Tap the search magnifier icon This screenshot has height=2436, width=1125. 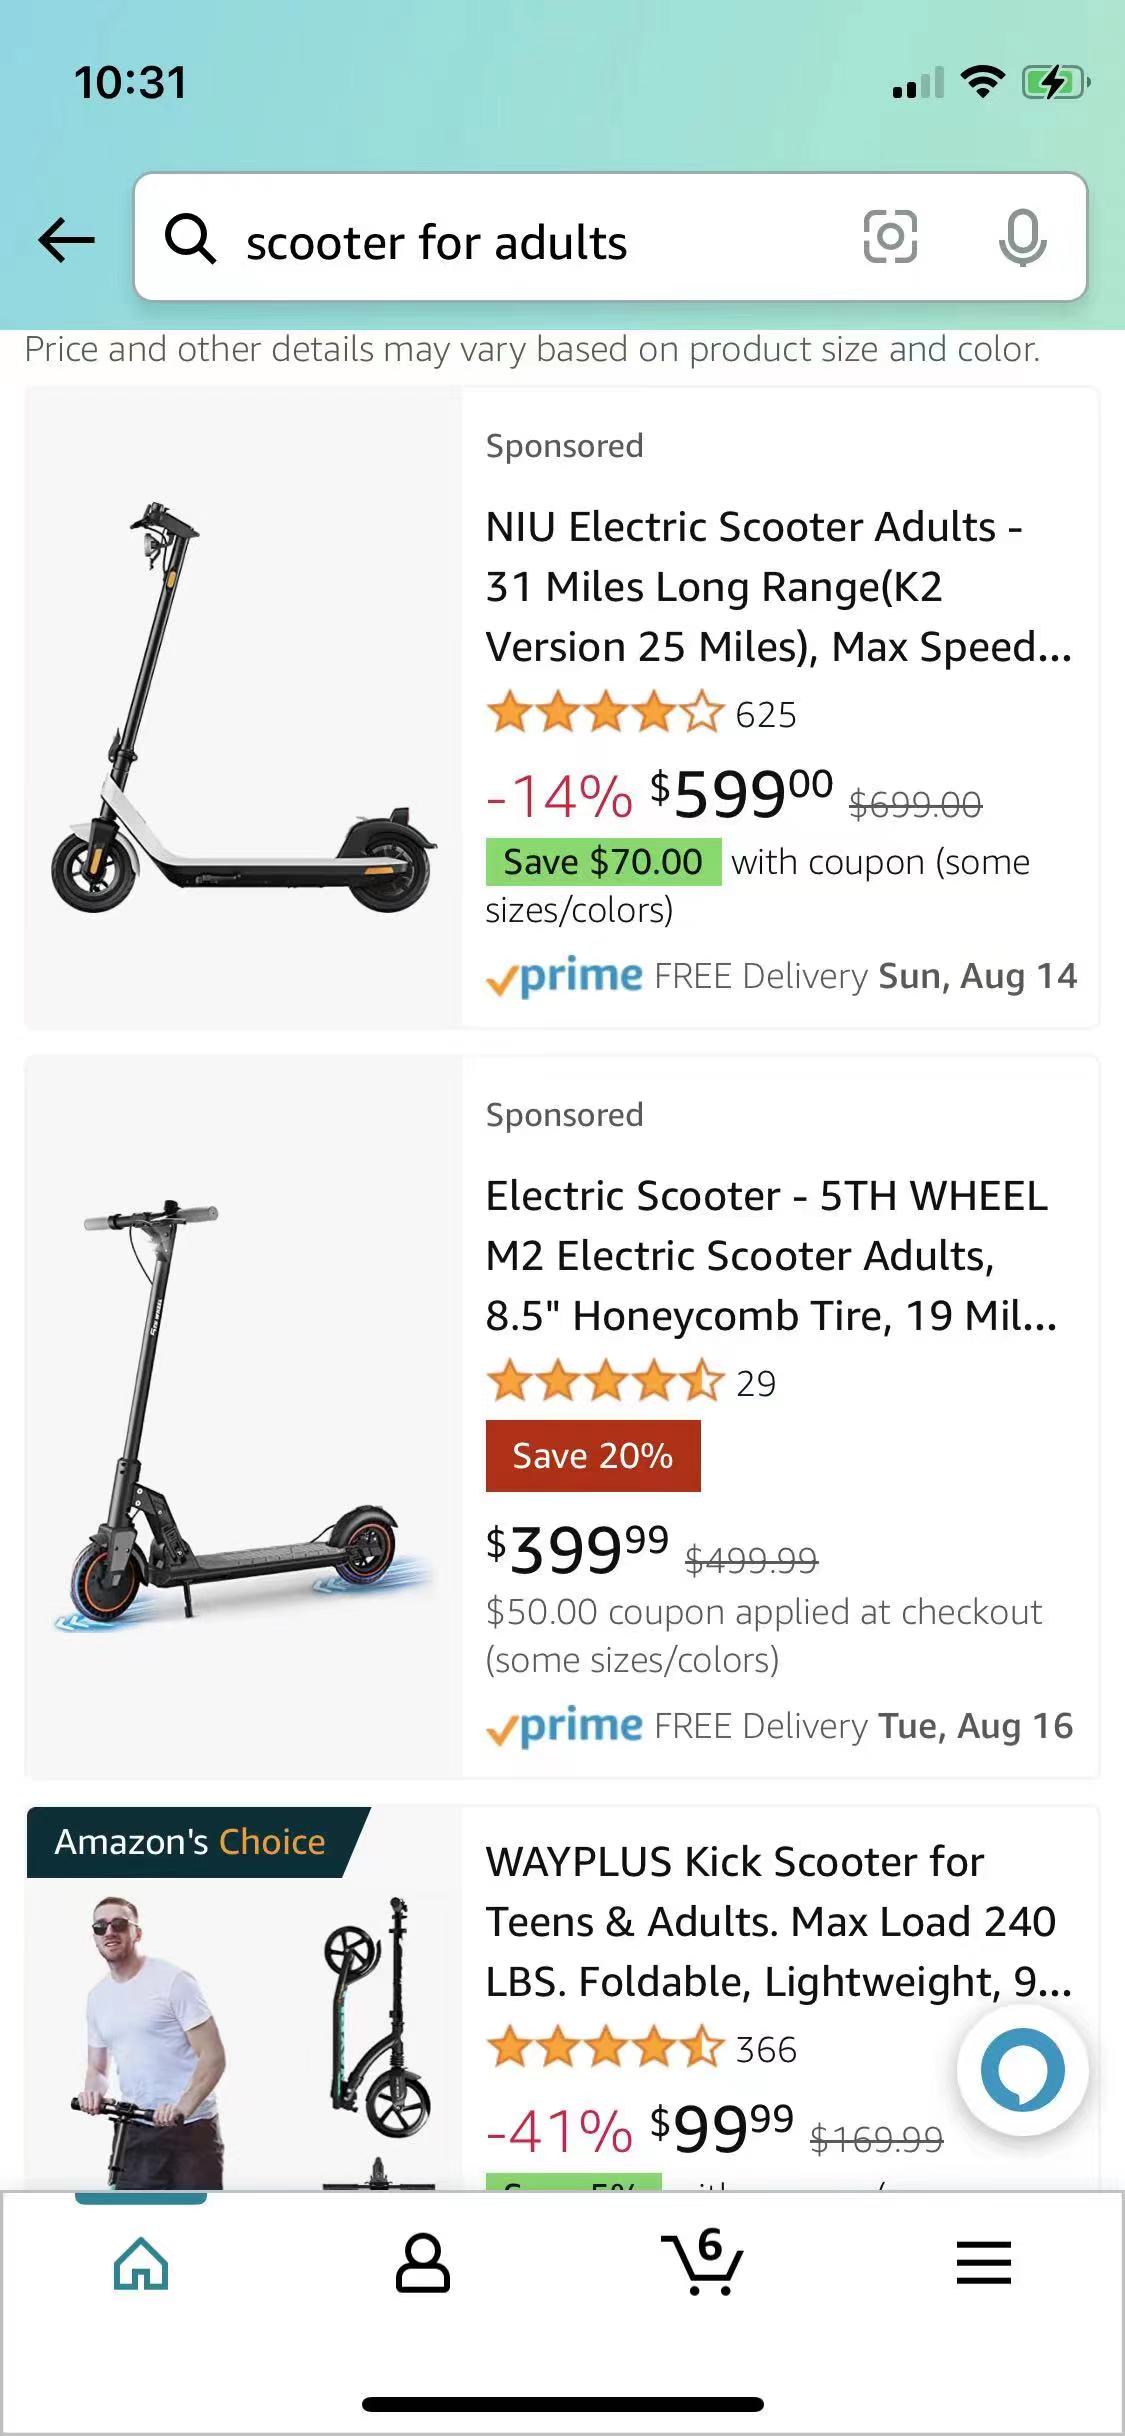click(x=190, y=240)
